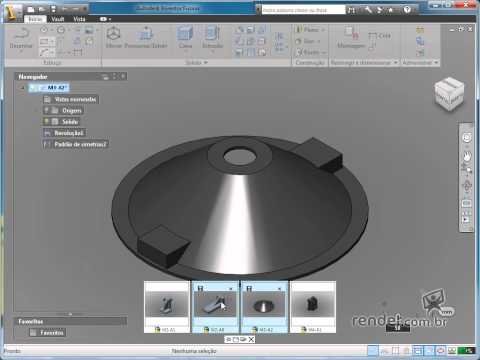This screenshot has height=360, width=480.
Task: Click the green status icon in the status bar
Action: click(467, 350)
